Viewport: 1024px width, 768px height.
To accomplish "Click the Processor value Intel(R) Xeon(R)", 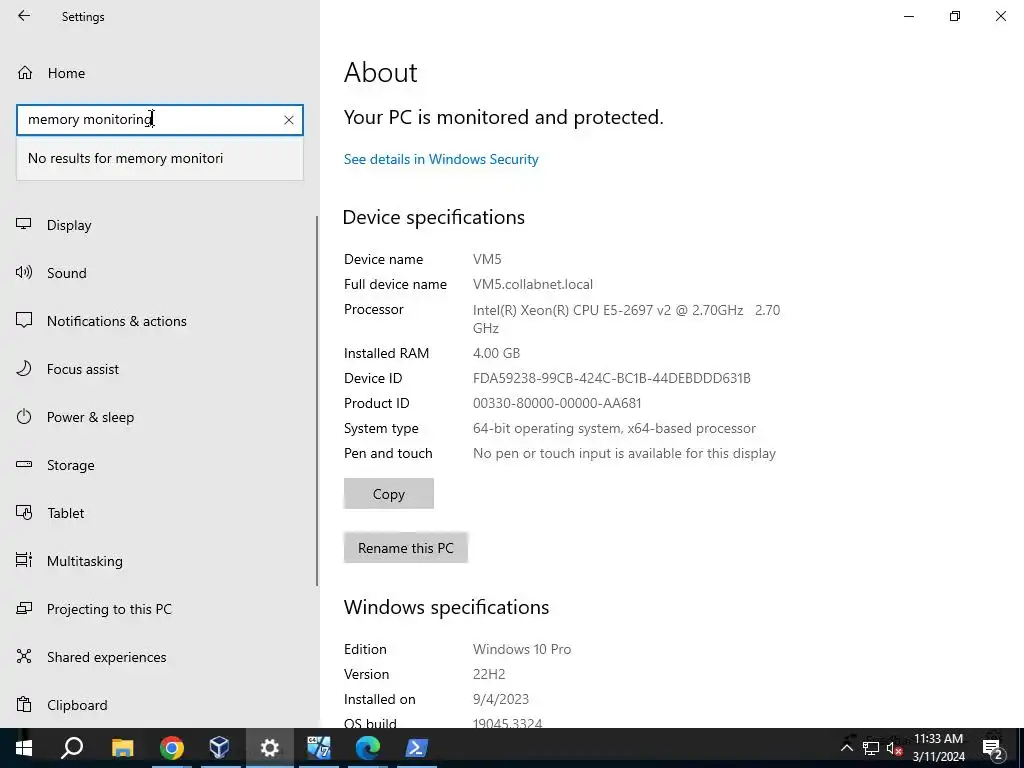I will [x=626, y=319].
